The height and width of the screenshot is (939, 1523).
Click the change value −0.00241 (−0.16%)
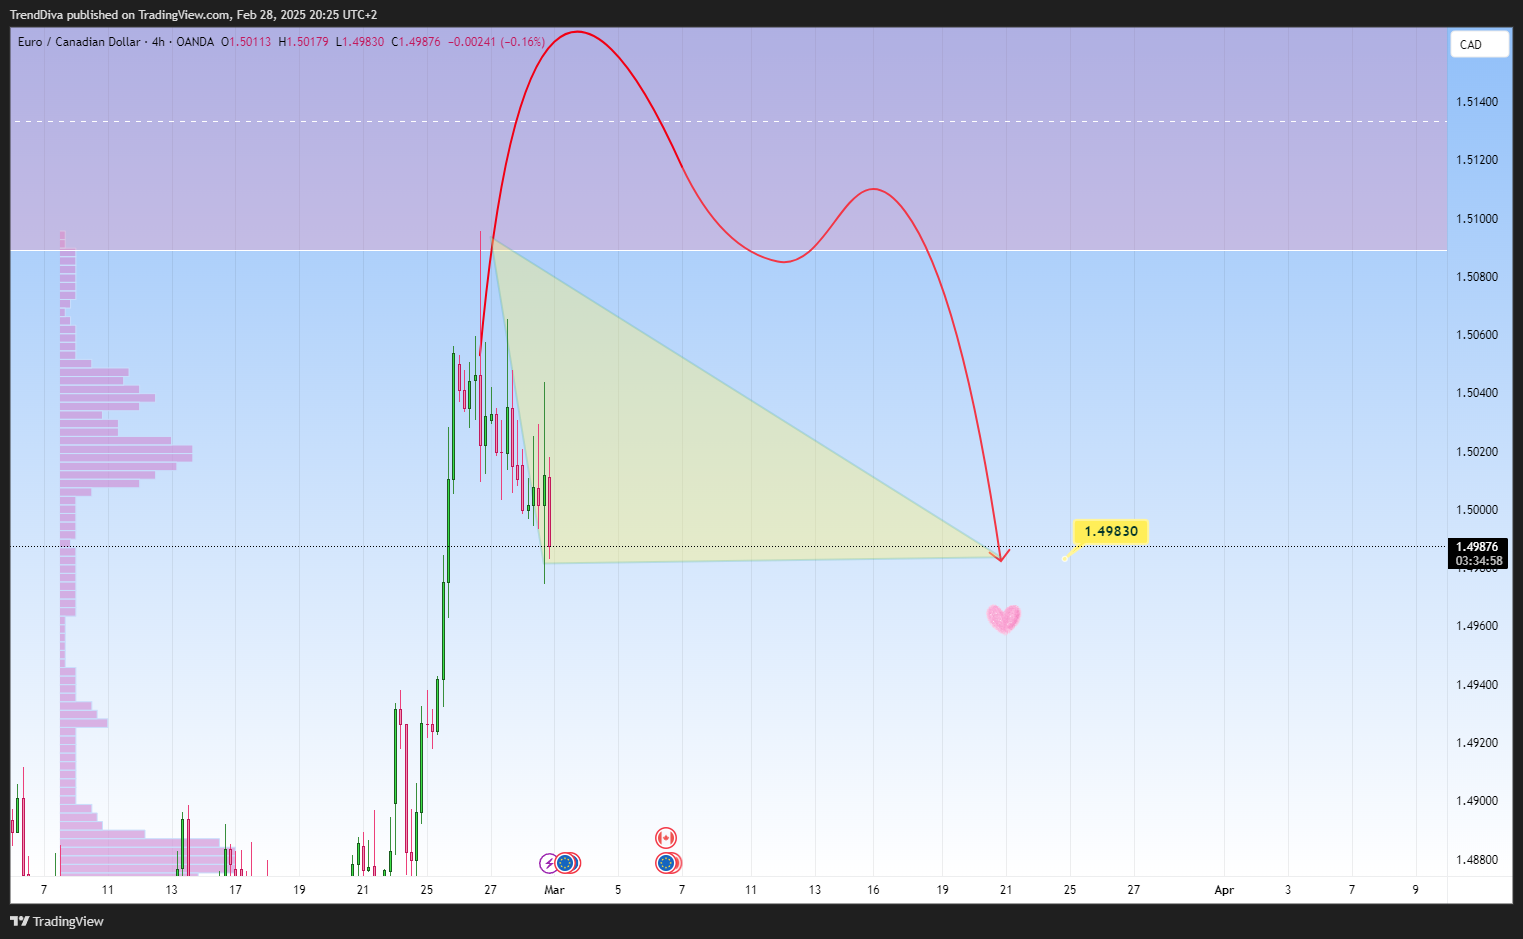(x=496, y=42)
